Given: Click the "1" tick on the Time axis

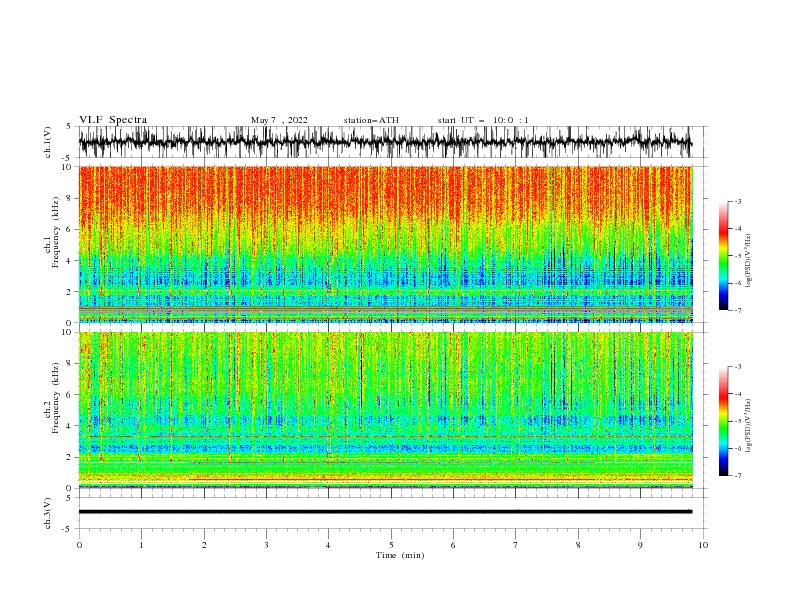Looking at the screenshot, I should point(141,545).
